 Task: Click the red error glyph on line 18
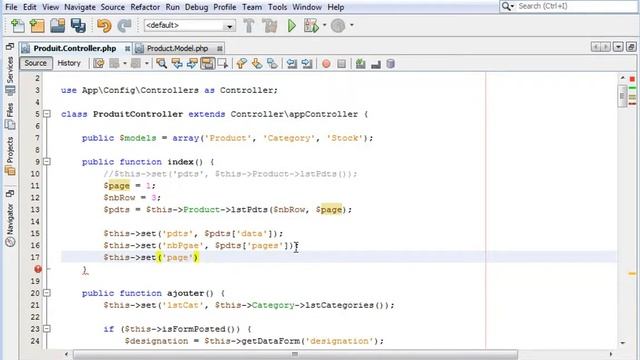pos(38,269)
